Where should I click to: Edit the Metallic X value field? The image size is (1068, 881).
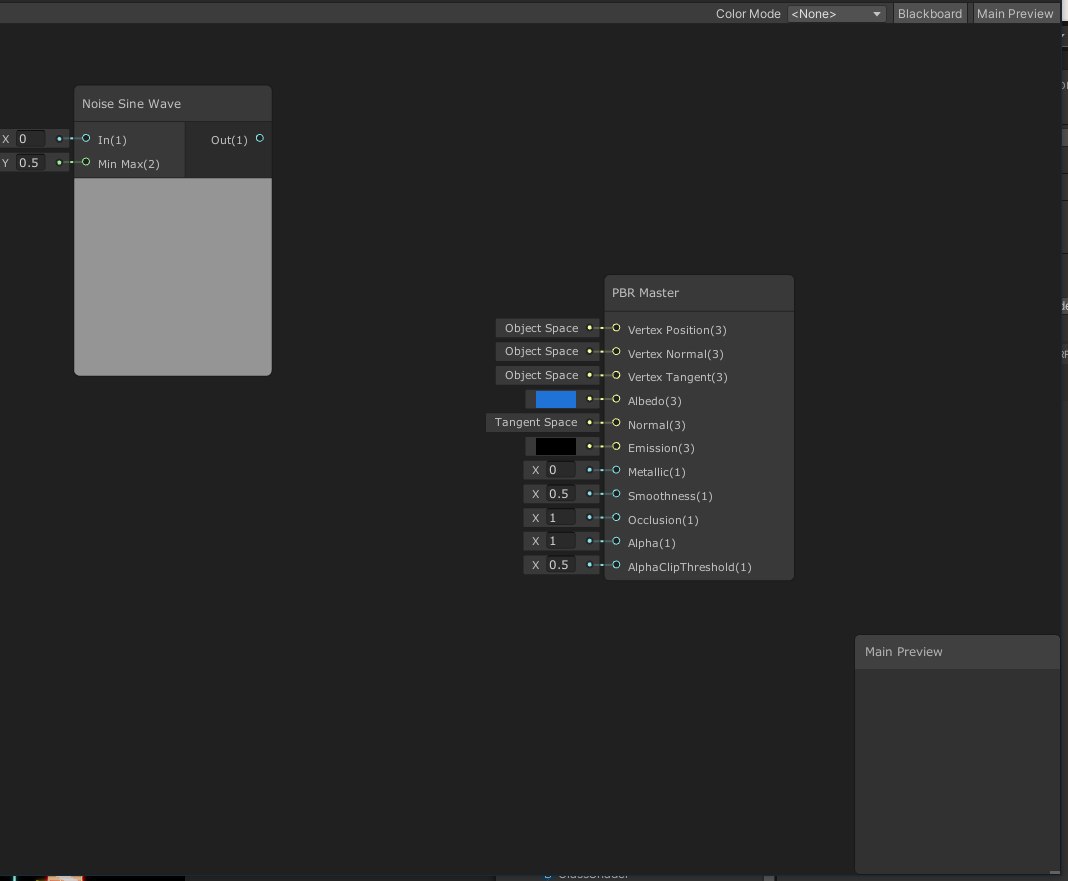point(561,470)
